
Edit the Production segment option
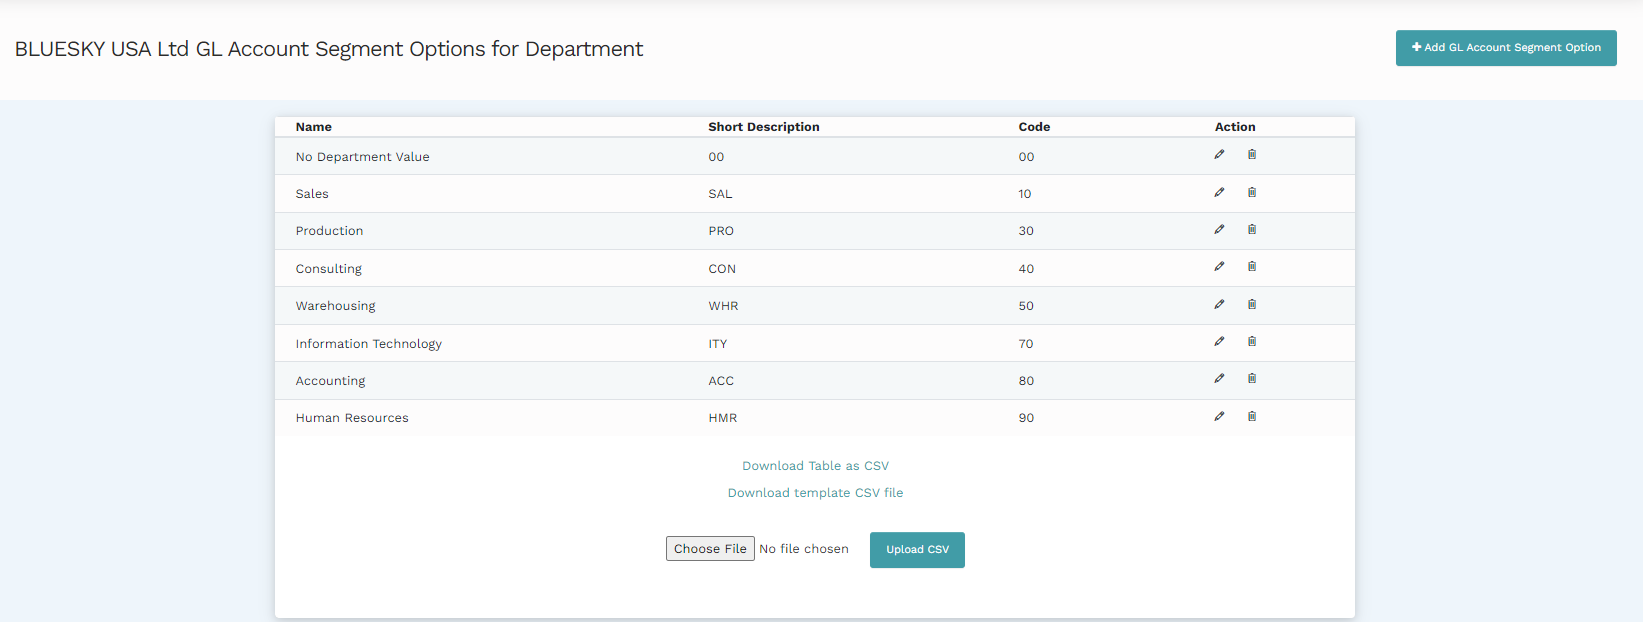[1219, 229]
